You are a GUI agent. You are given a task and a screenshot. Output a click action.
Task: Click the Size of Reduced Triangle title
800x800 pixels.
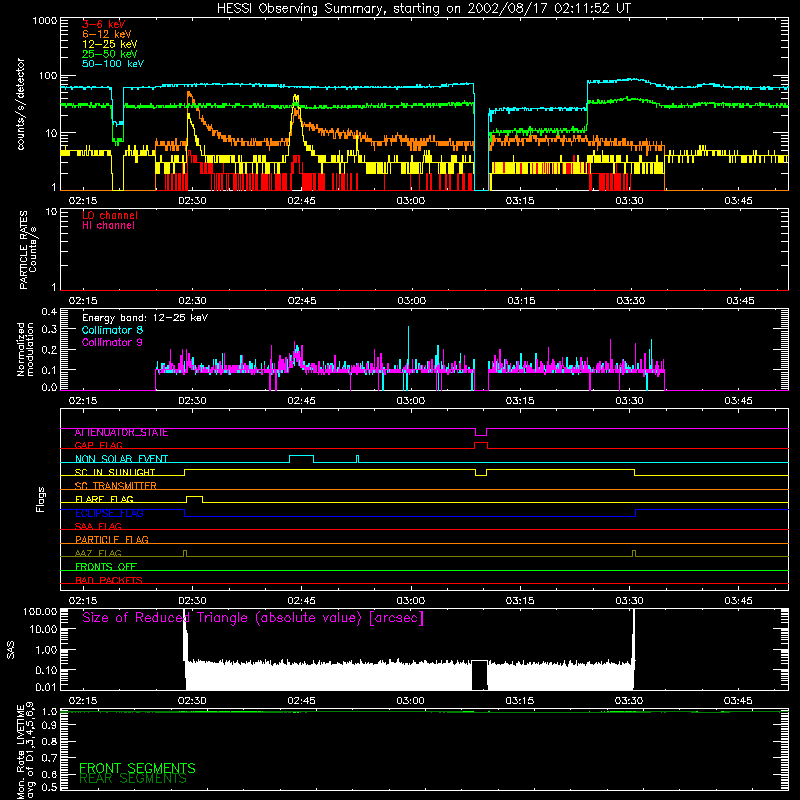tap(253, 618)
